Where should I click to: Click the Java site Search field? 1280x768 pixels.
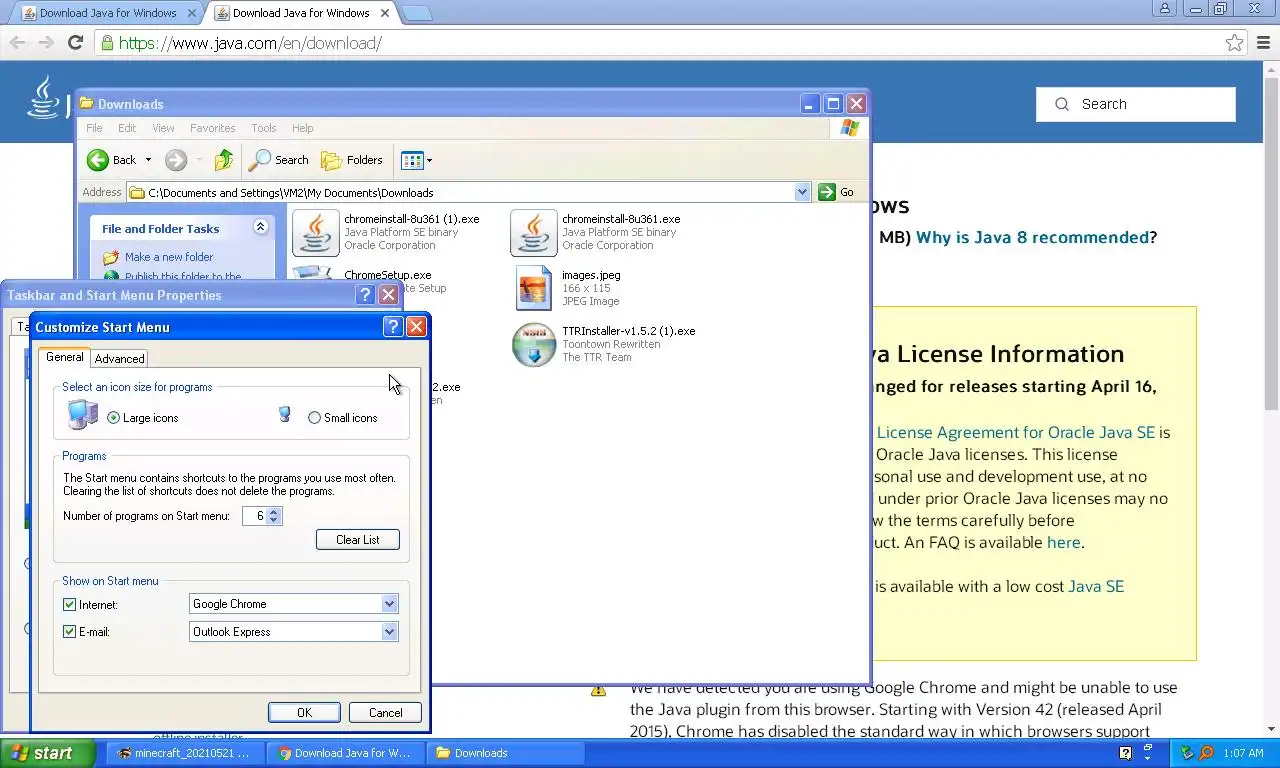pyautogui.click(x=1135, y=104)
